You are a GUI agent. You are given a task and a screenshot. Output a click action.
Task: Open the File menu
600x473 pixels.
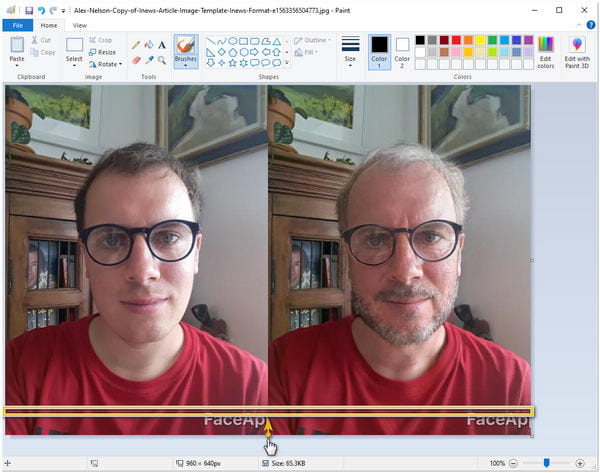tap(18, 25)
